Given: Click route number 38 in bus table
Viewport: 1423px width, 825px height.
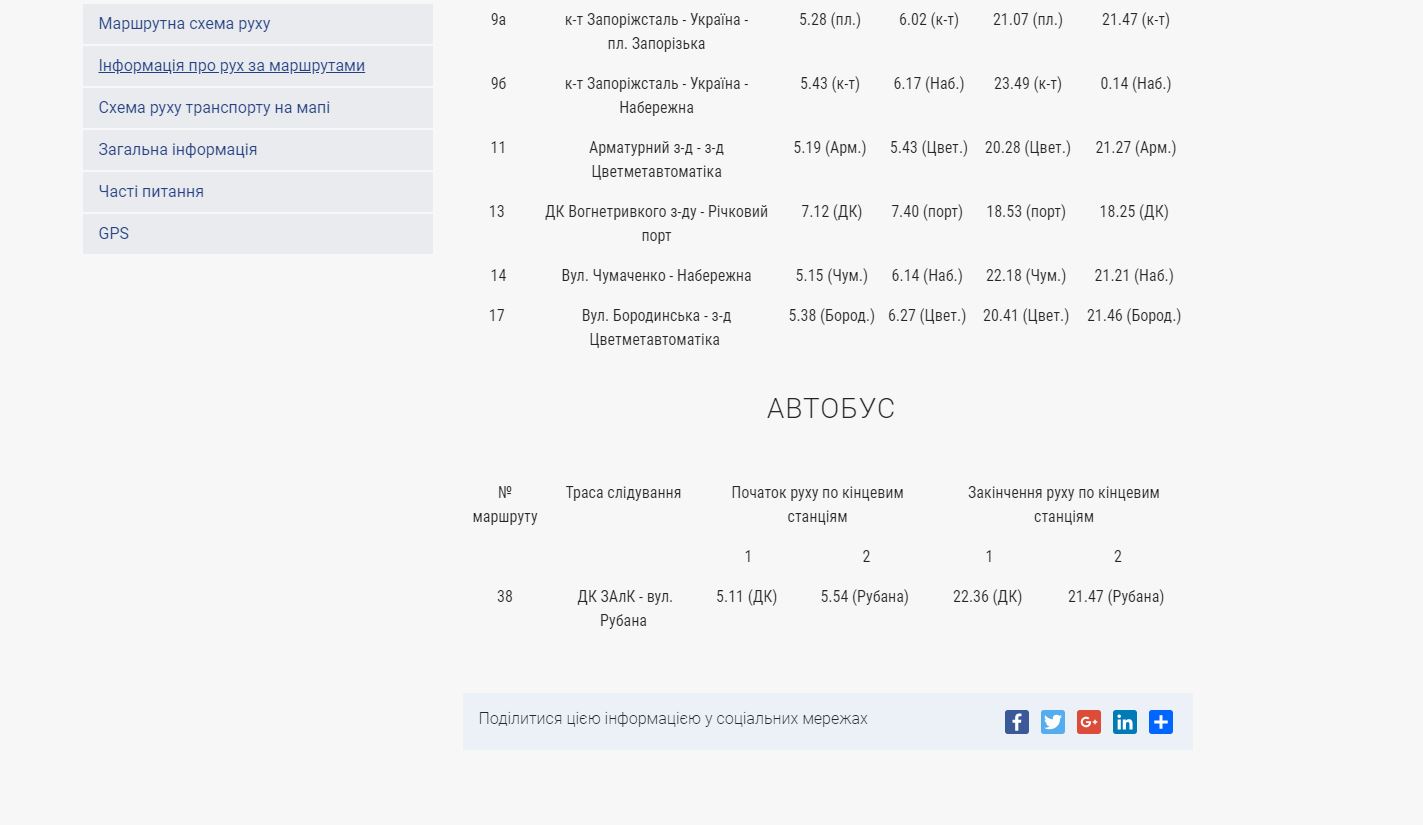Looking at the screenshot, I should click(x=504, y=597).
